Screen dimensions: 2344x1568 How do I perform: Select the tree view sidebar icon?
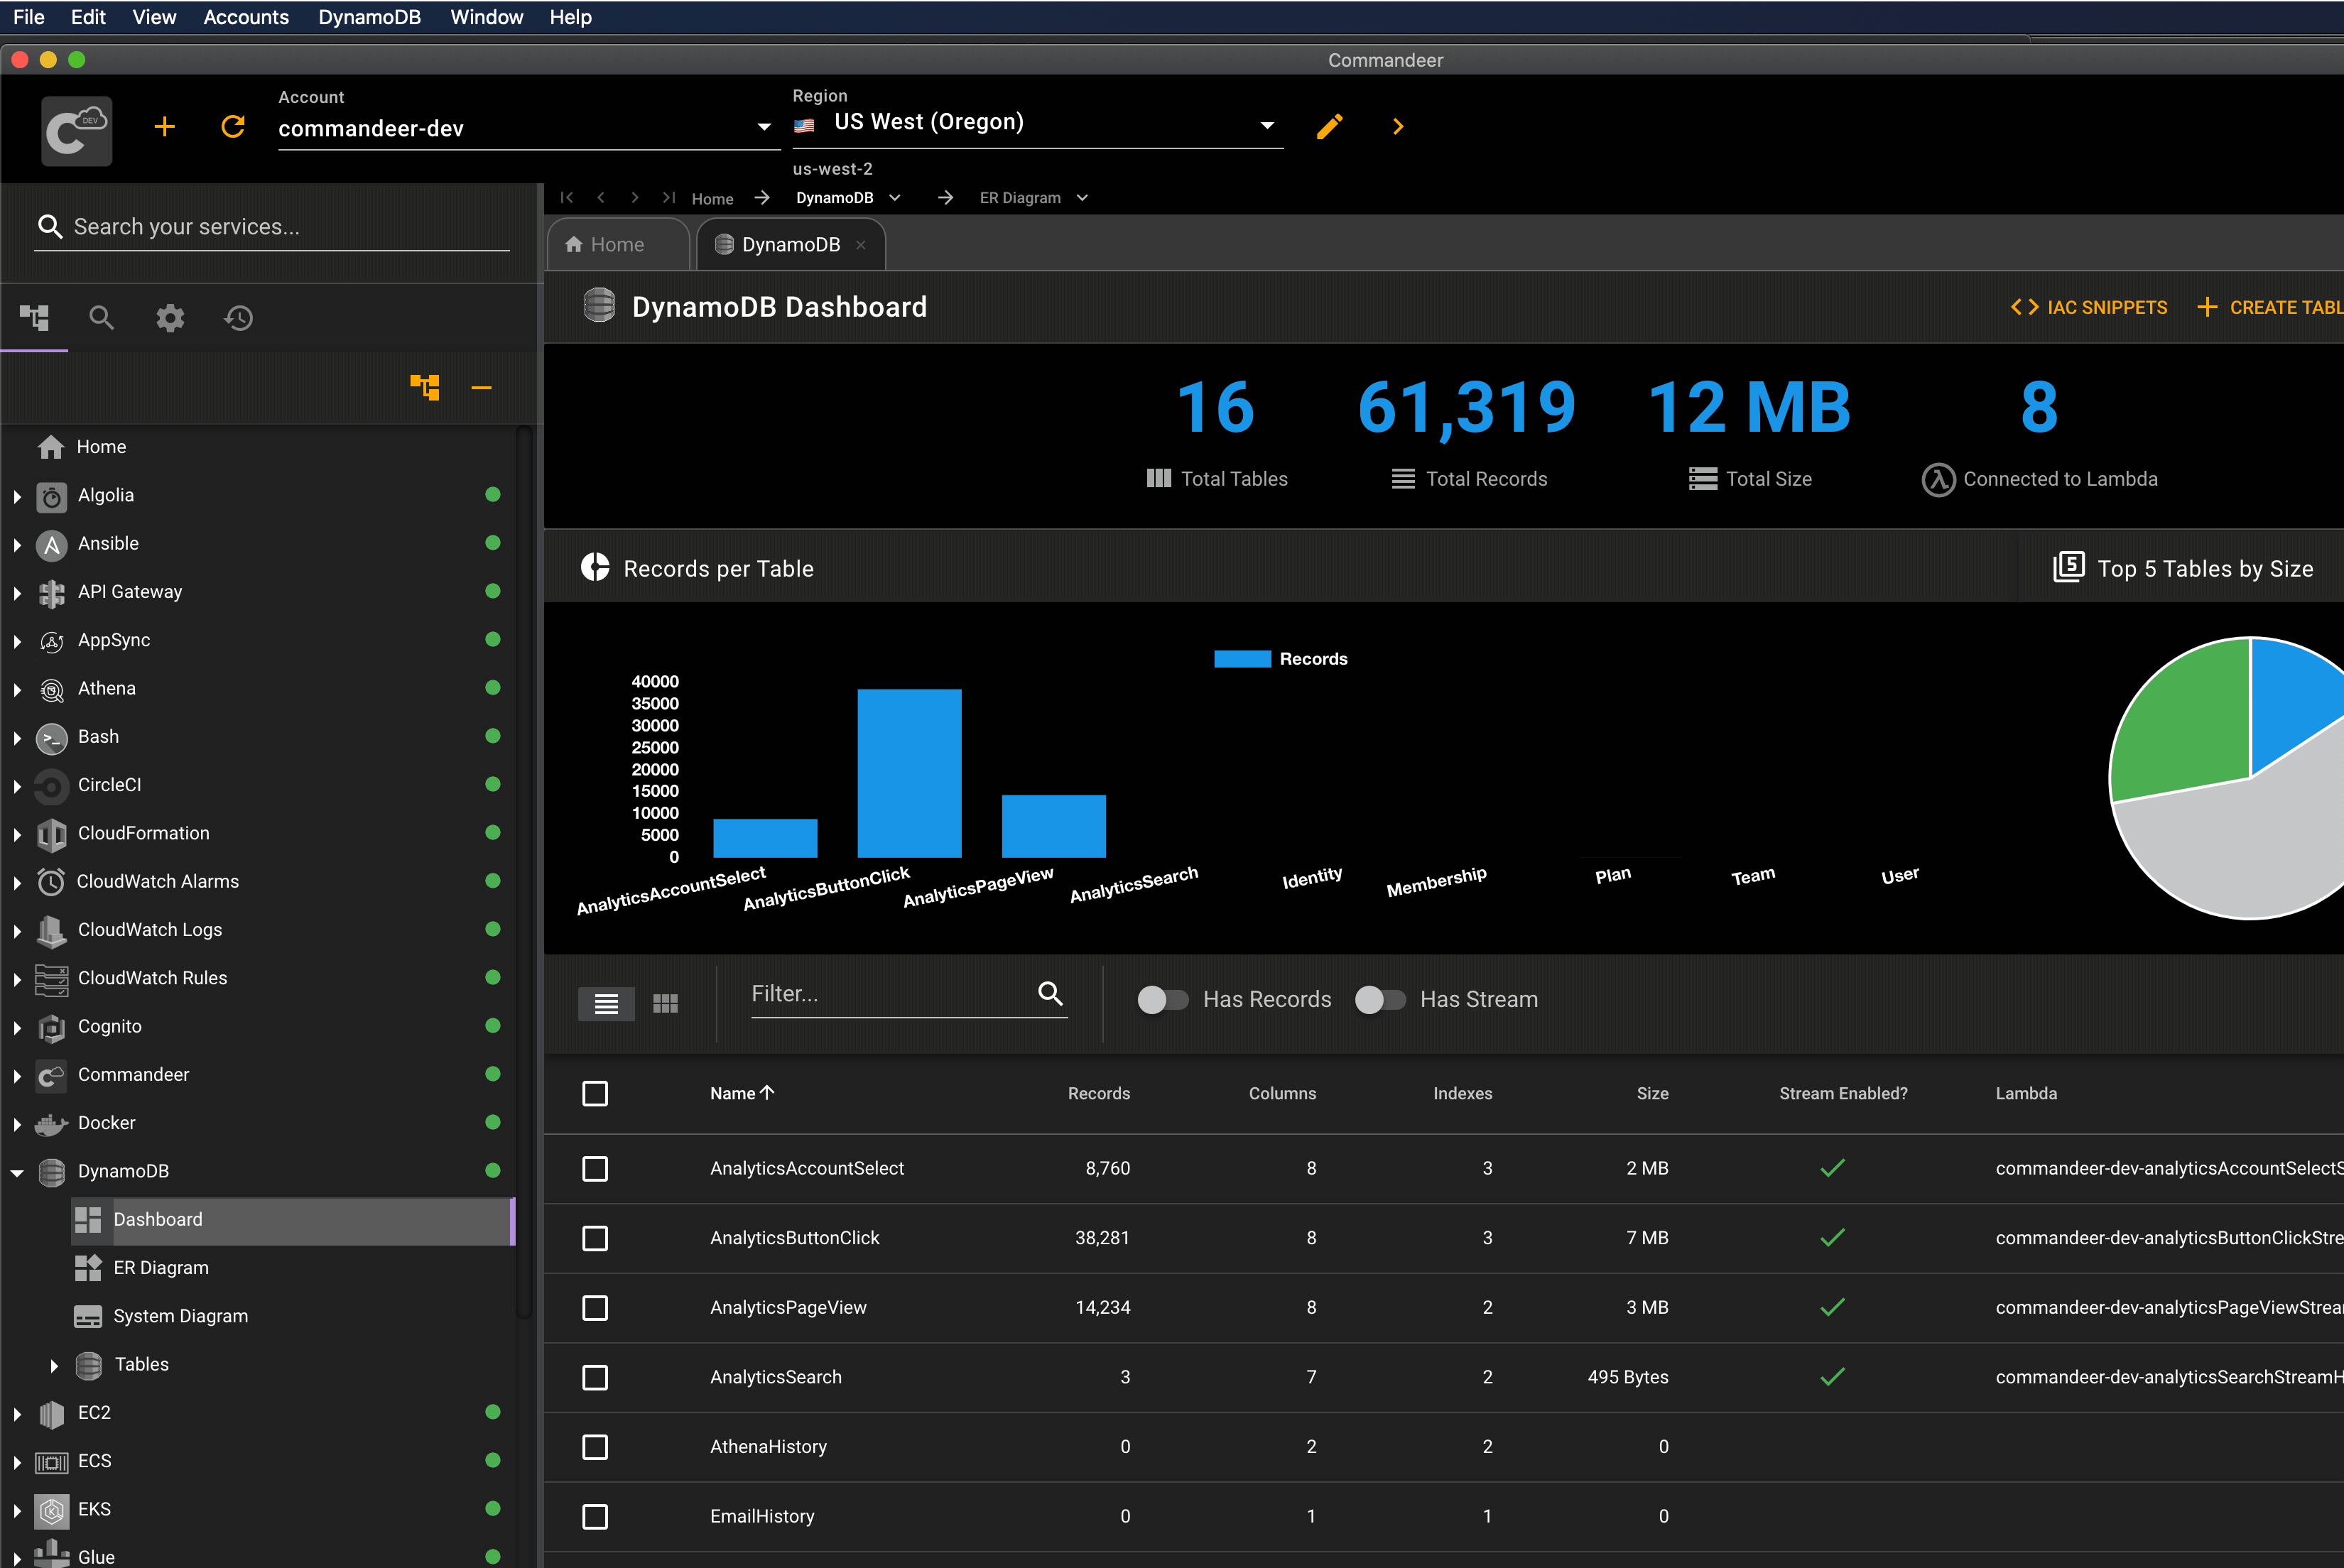tap(34, 318)
